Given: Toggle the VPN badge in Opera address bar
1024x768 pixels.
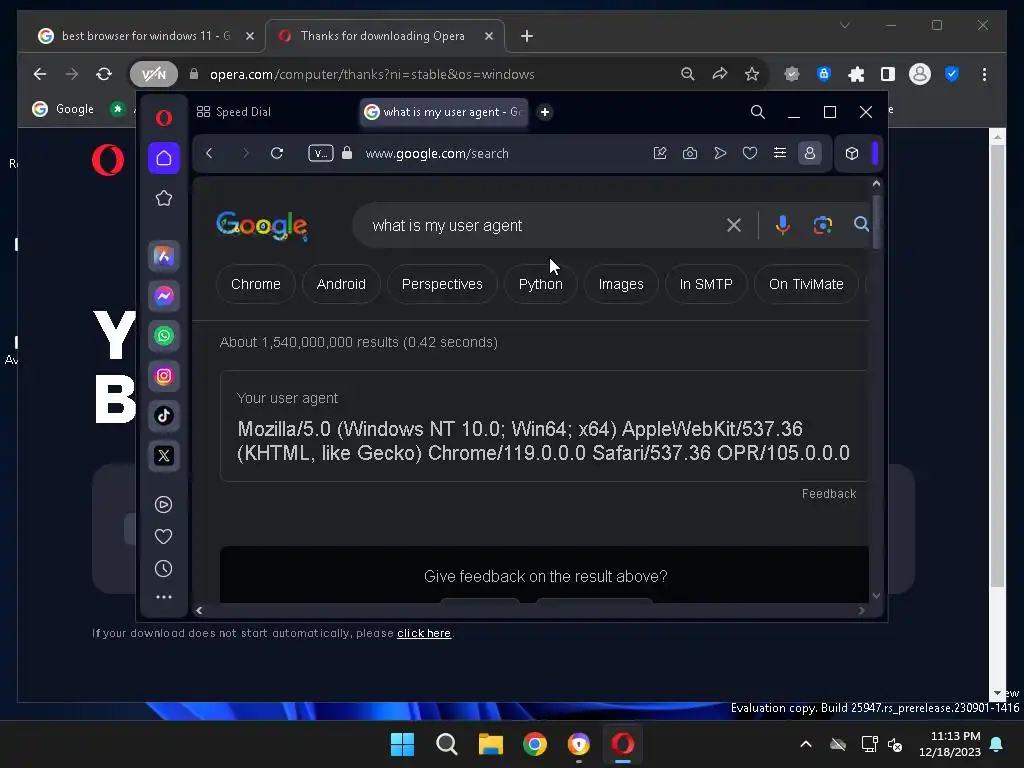Looking at the screenshot, I should point(321,153).
